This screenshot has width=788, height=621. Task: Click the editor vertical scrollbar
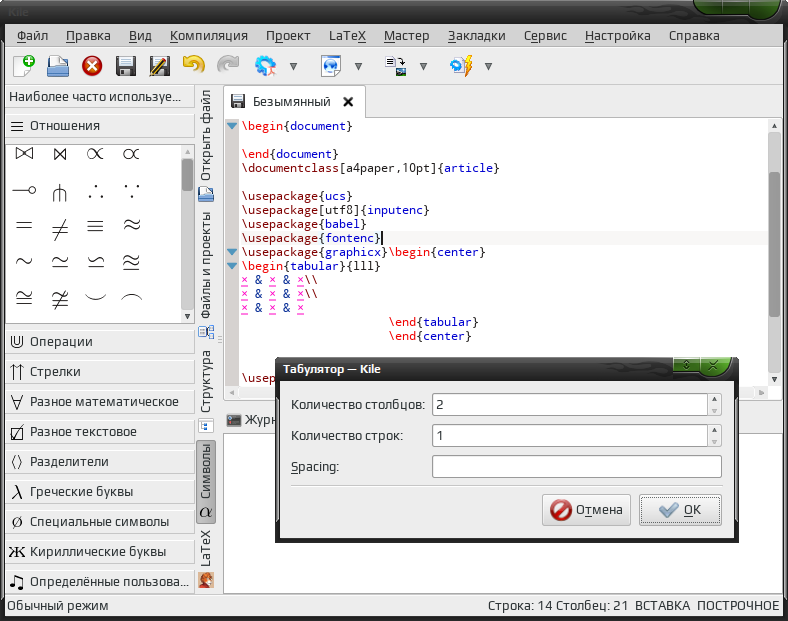click(x=774, y=244)
